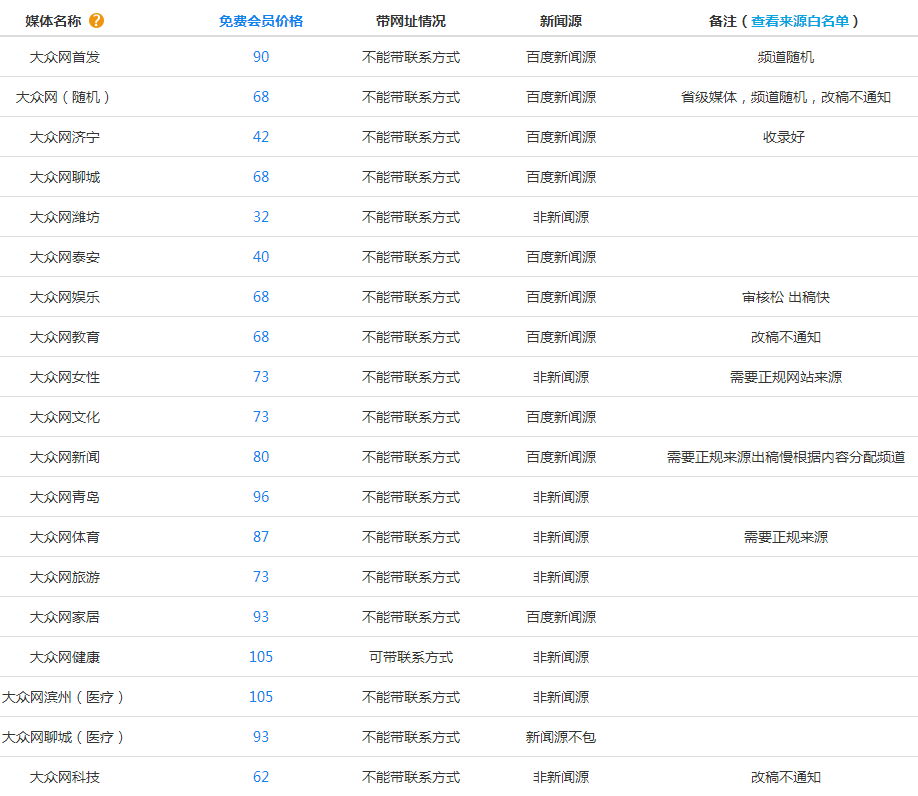Image resolution: width=918 pixels, height=796 pixels.
Task: Click price 87 for 大众网体育
Action: [x=261, y=537]
